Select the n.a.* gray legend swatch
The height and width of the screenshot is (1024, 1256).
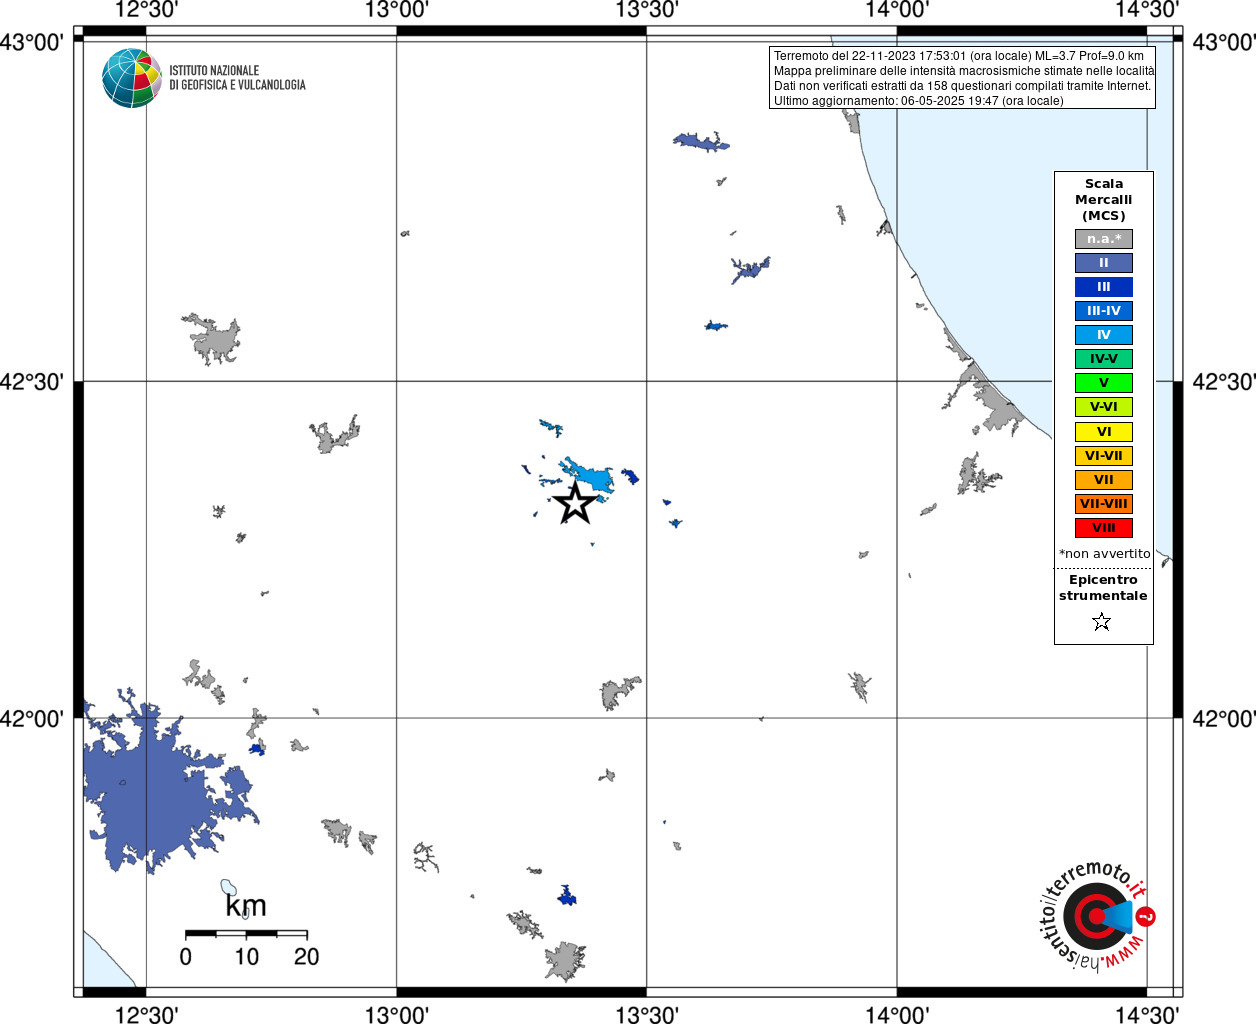(x=1104, y=239)
